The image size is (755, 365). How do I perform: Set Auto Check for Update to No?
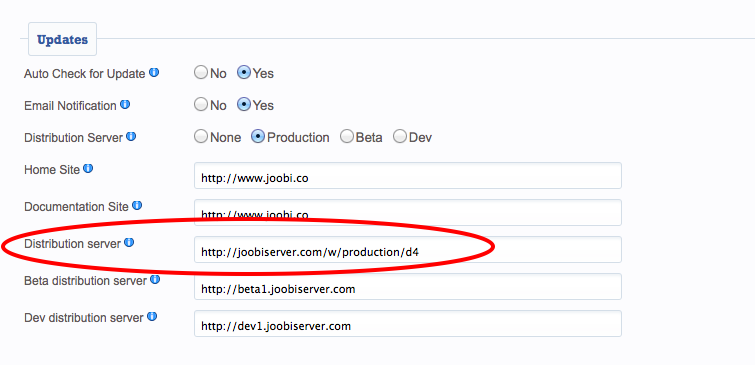(201, 73)
